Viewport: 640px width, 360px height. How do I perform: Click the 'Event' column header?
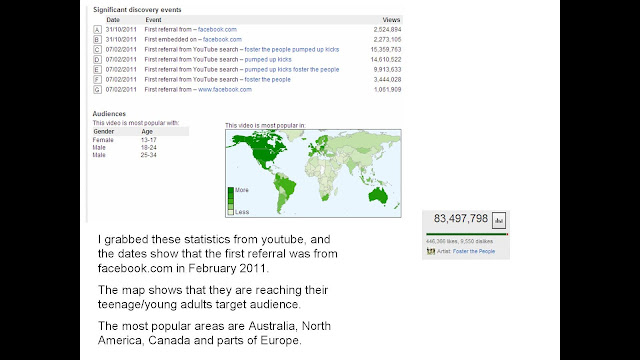[x=153, y=20]
